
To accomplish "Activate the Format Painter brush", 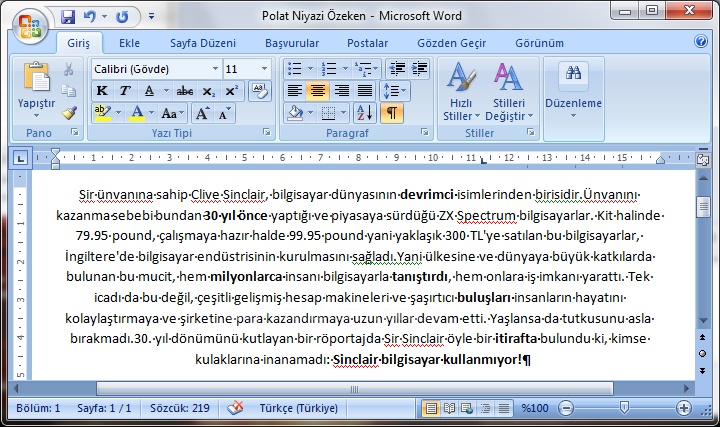I will (x=69, y=112).
